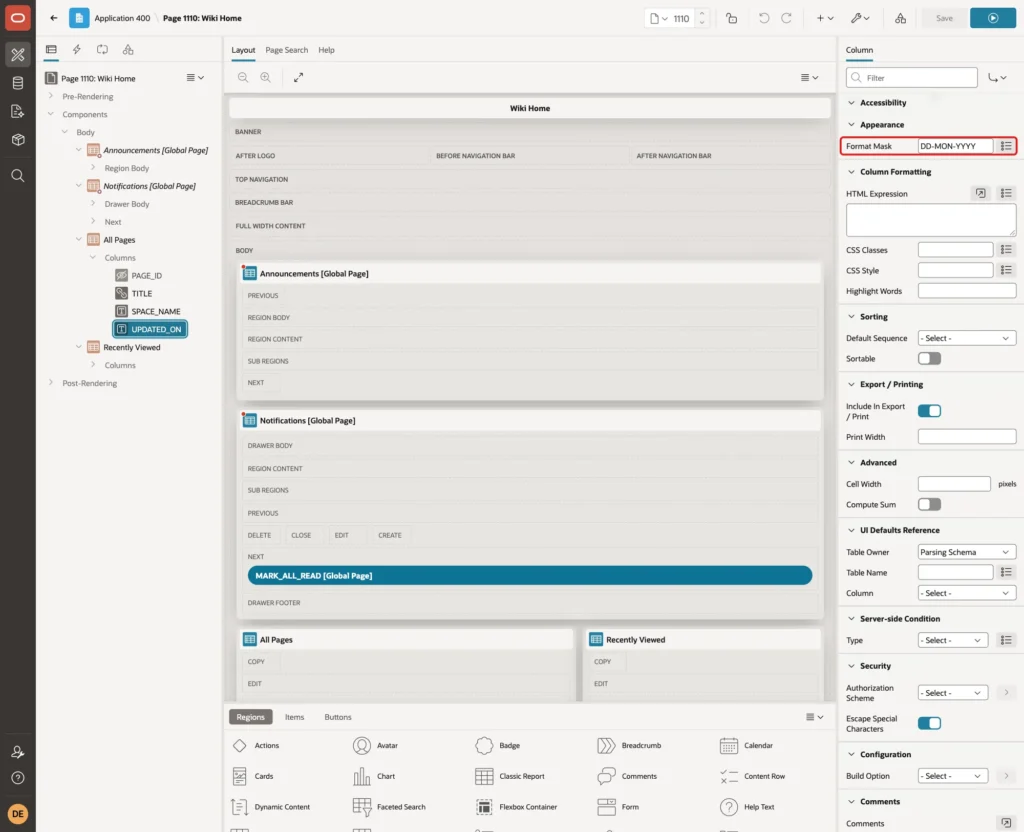
Task: Open the Table Owner dropdown
Action: pos(967,552)
